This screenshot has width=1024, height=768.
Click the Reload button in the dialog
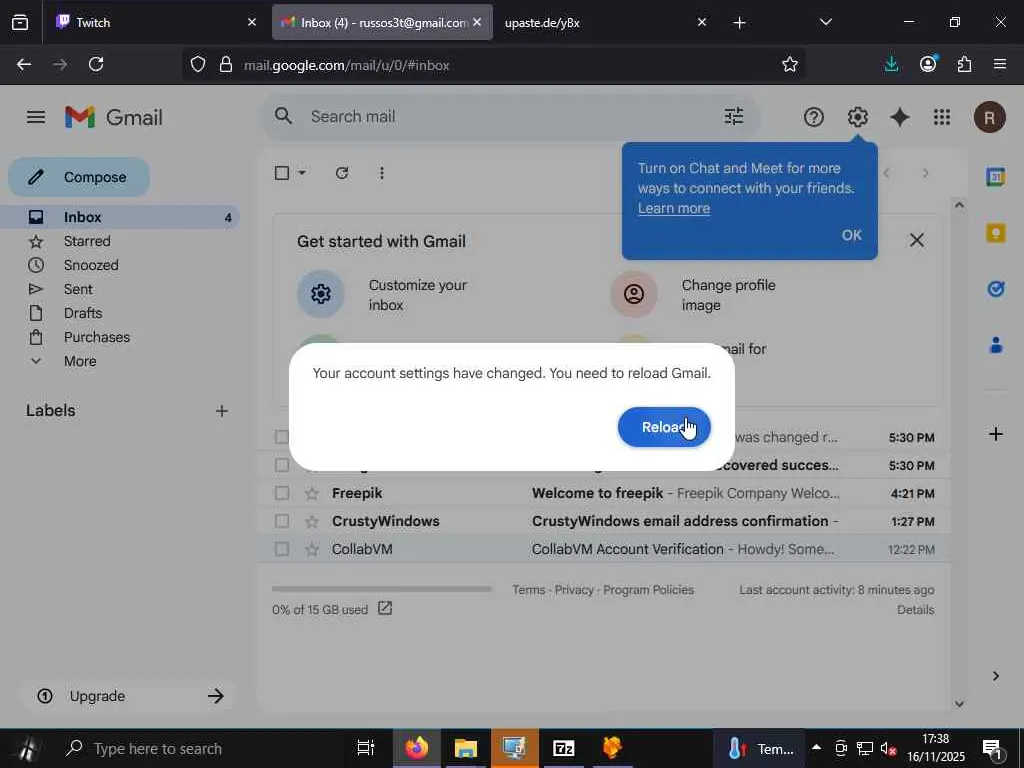(664, 427)
